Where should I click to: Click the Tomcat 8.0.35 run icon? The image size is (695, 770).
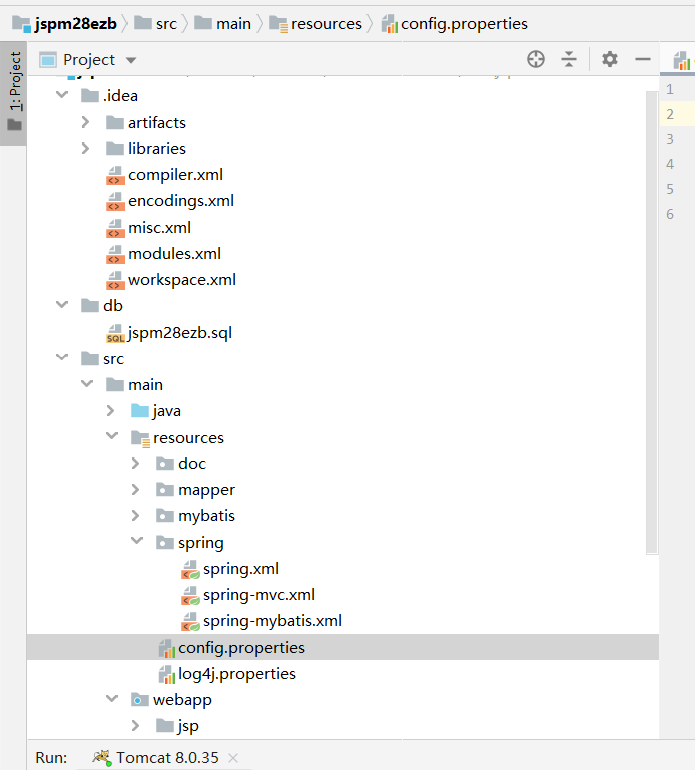(x=101, y=757)
